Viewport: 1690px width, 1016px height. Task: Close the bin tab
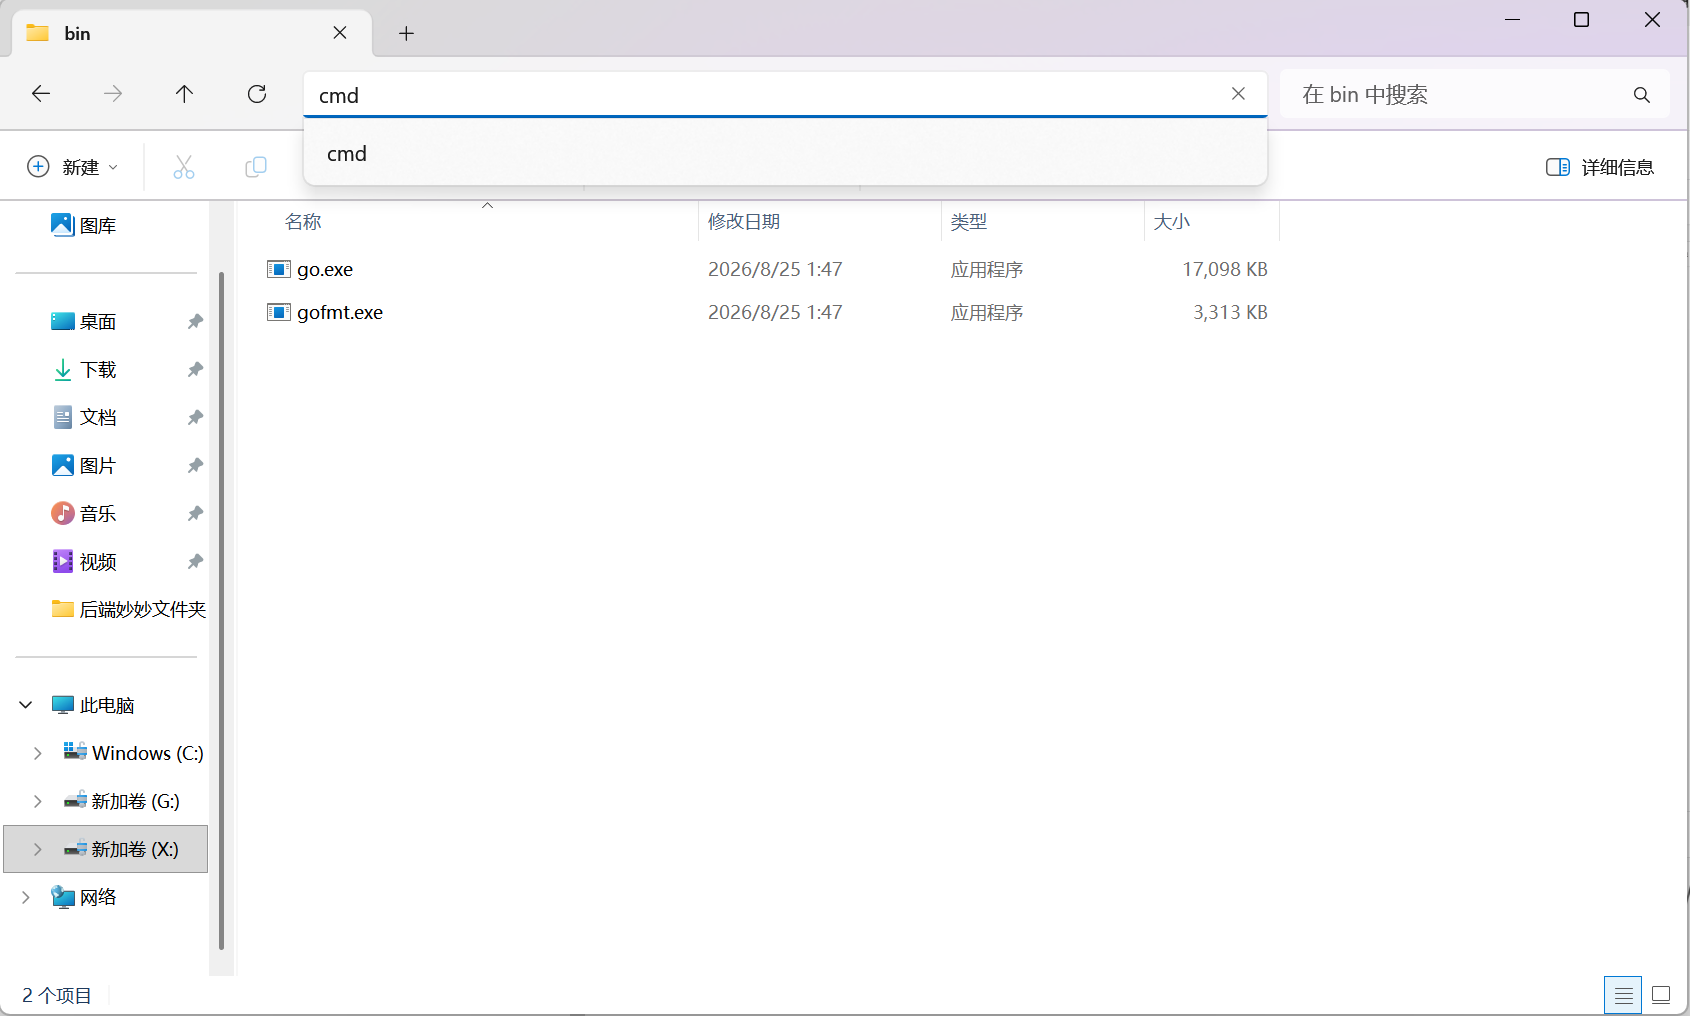coord(340,33)
